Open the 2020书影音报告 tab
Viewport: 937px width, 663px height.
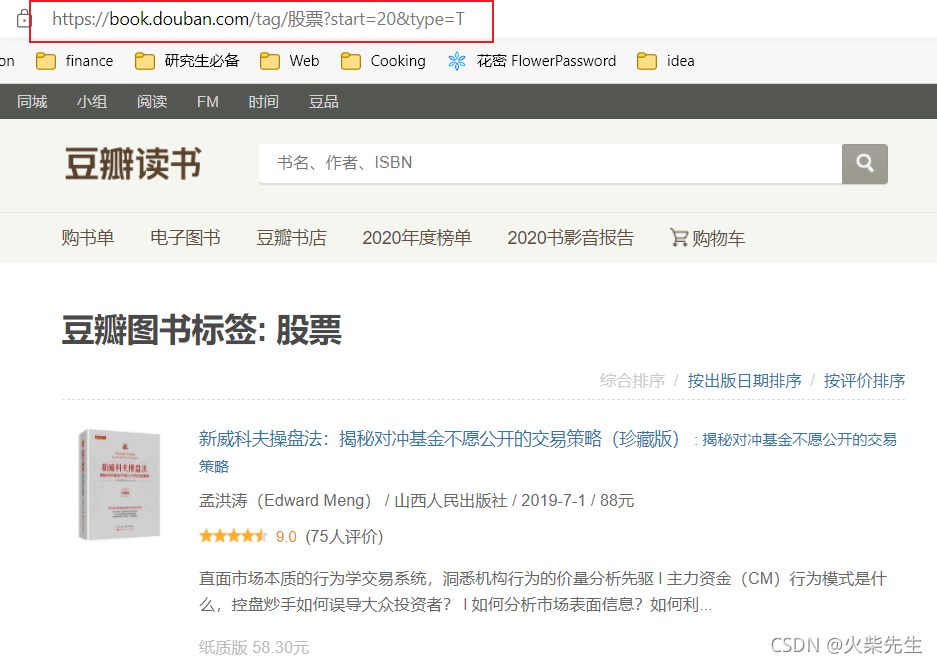click(x=571, y=238)
